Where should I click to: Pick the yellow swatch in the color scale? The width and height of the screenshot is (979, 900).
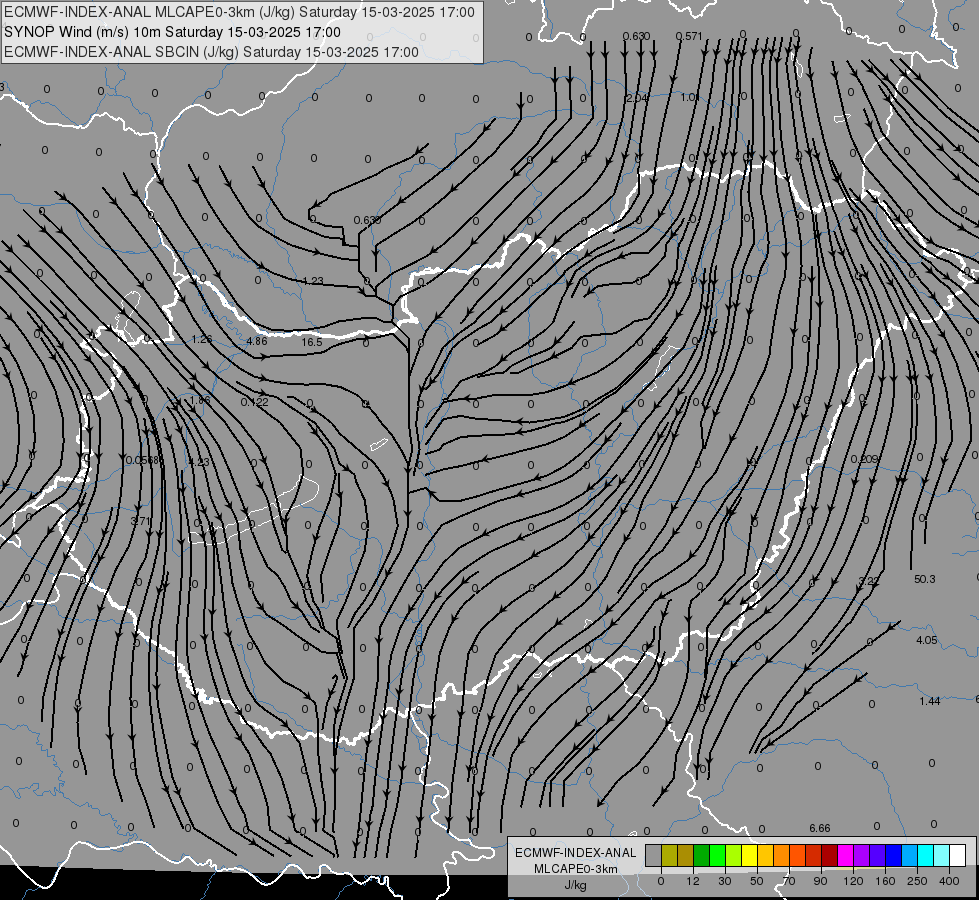(750, 855)
